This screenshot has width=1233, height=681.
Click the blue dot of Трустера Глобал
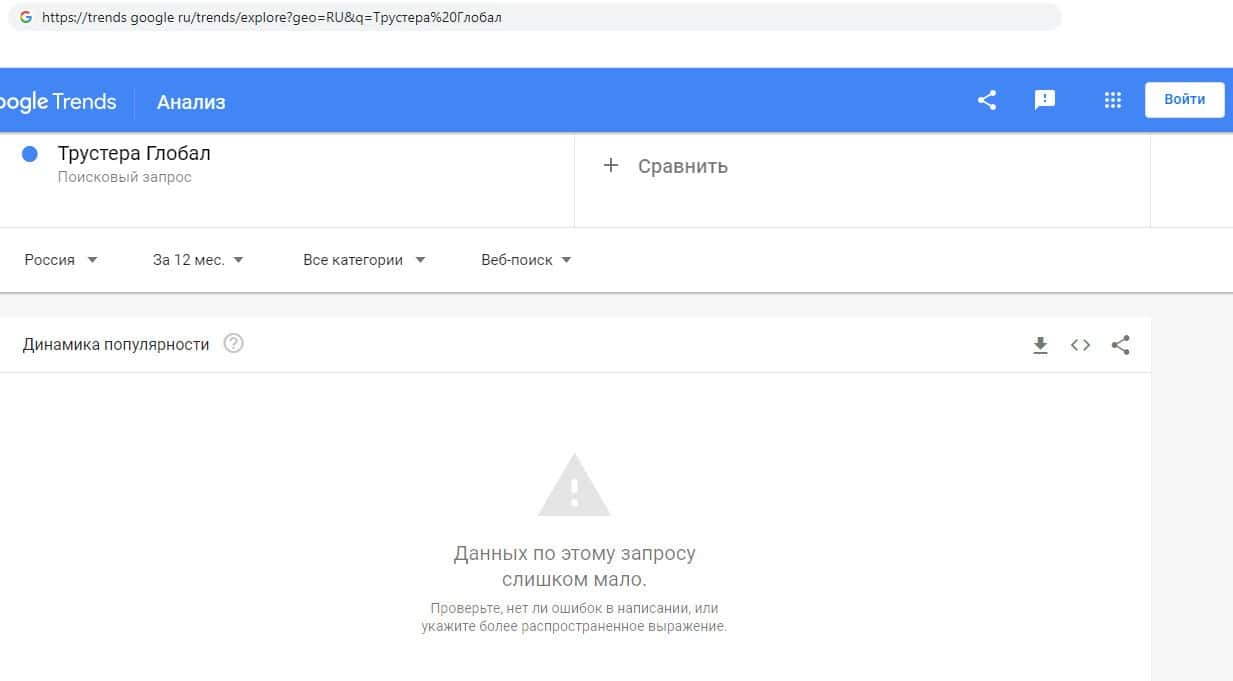tap(30, 154)
